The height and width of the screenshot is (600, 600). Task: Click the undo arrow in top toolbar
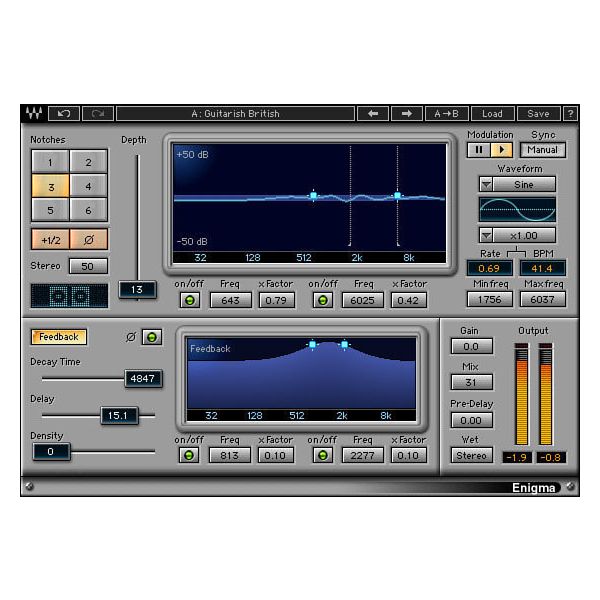click(64, 114)
